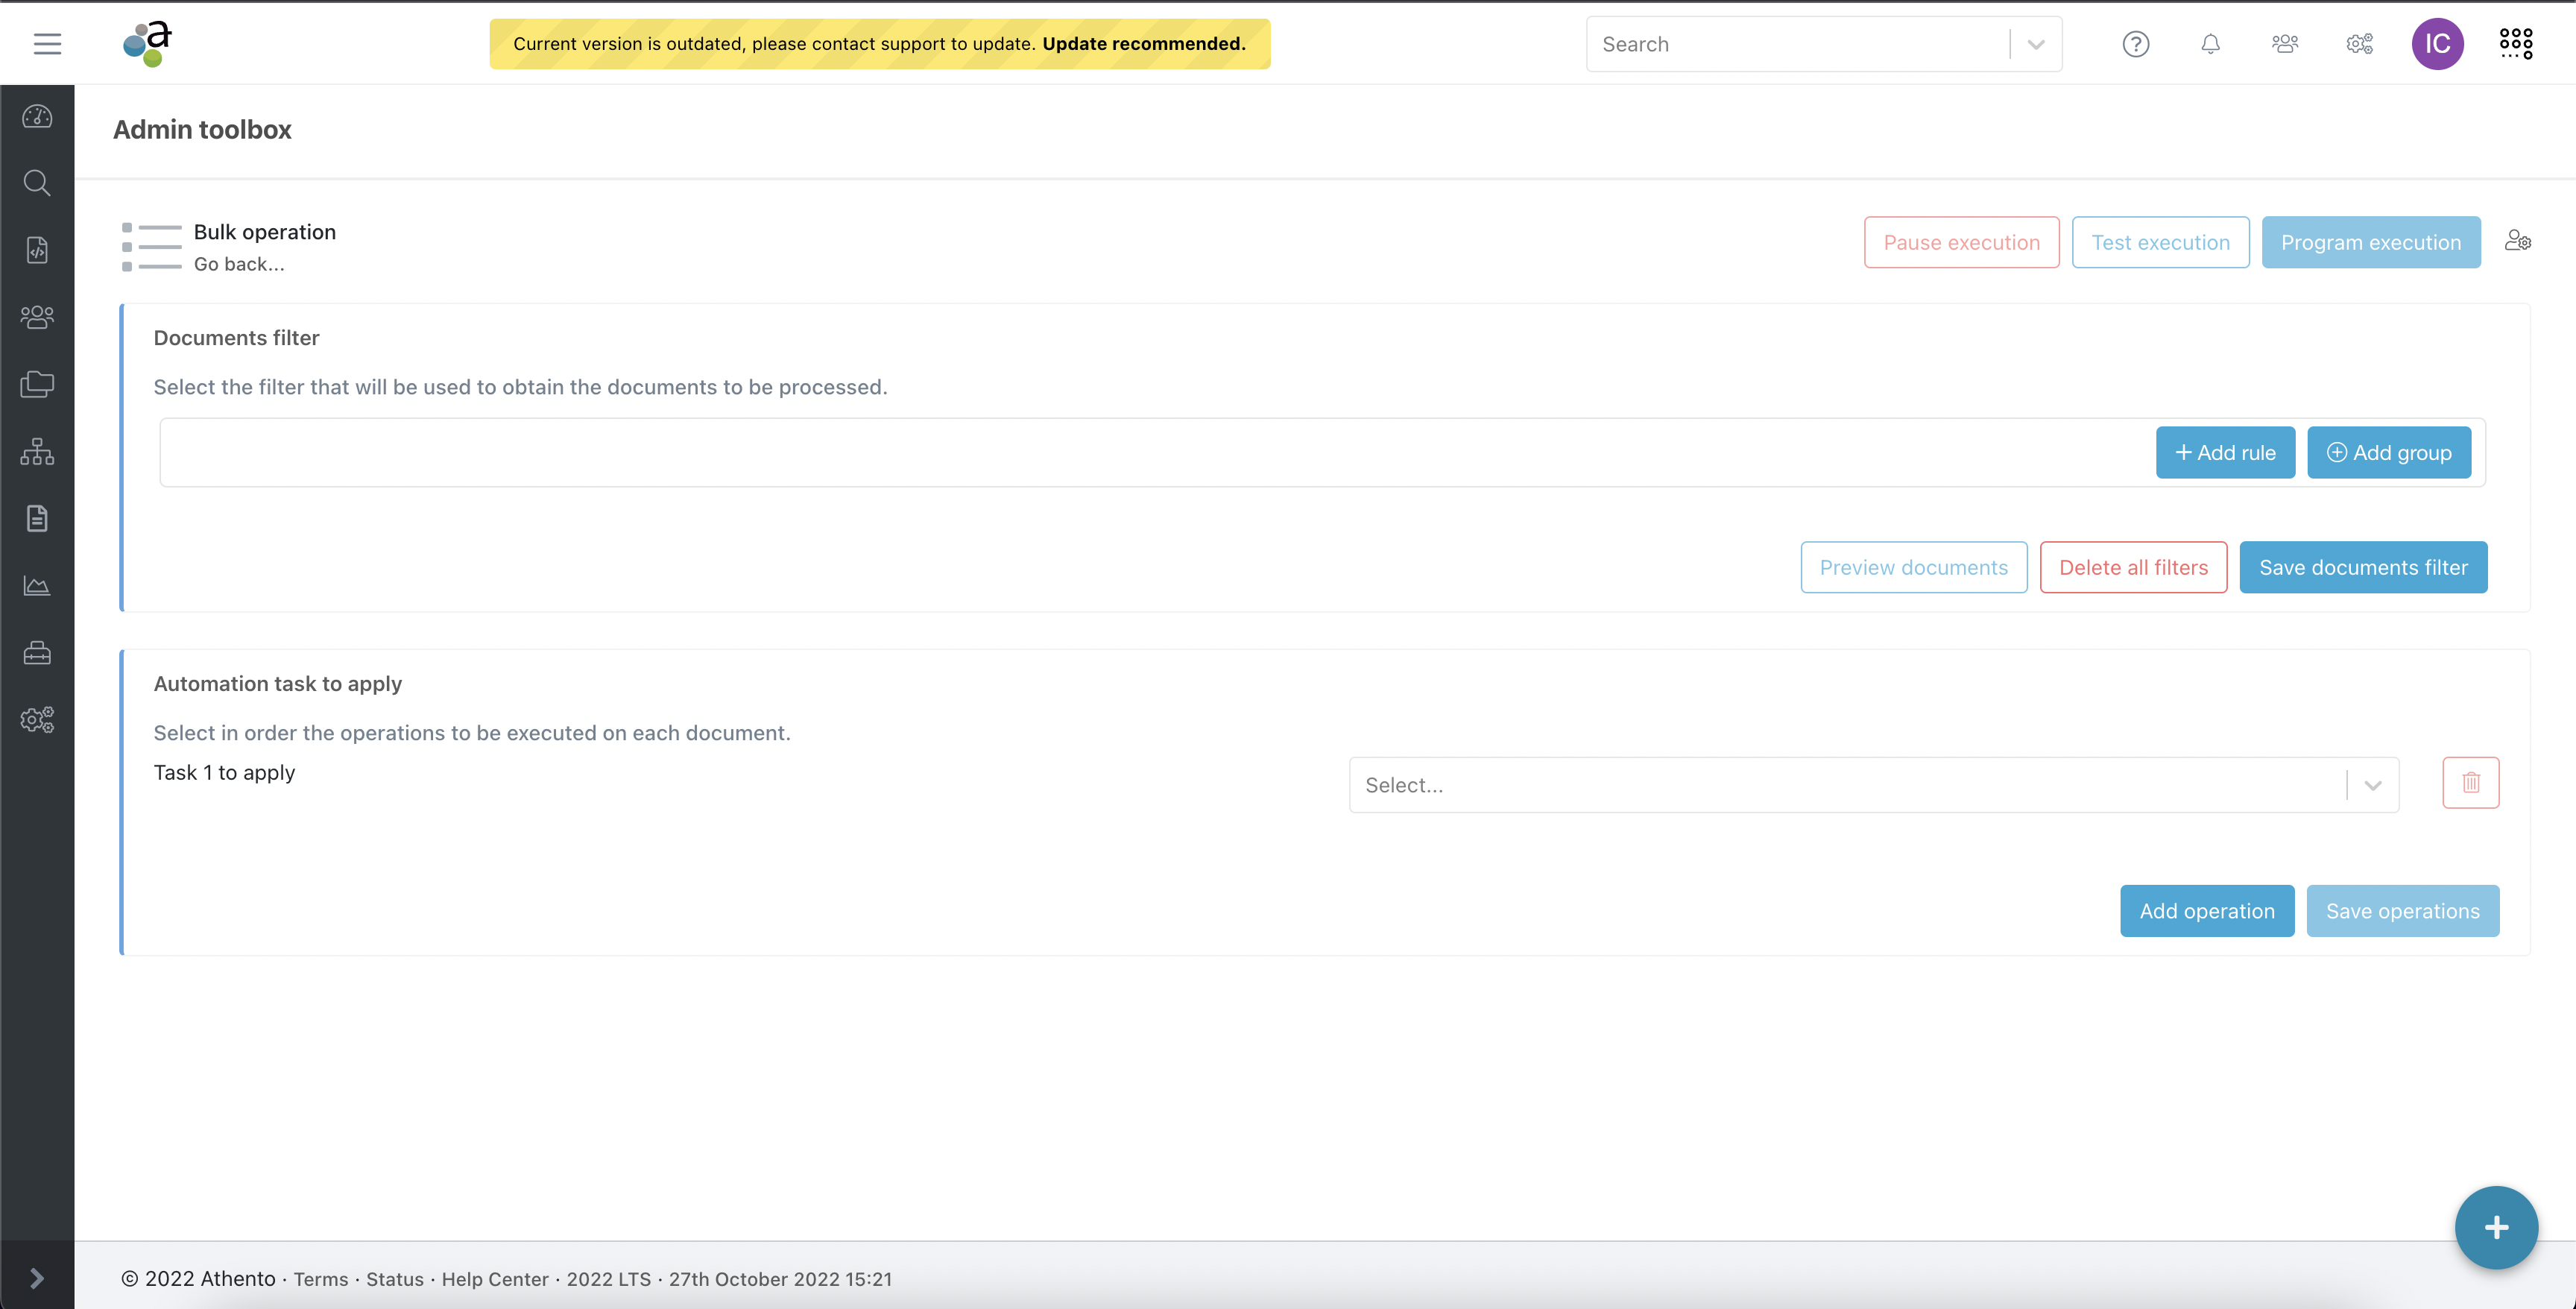Open the chart analytics sidebar icon
This screenshot has width=2576, height=1309.
click(37, 586)
